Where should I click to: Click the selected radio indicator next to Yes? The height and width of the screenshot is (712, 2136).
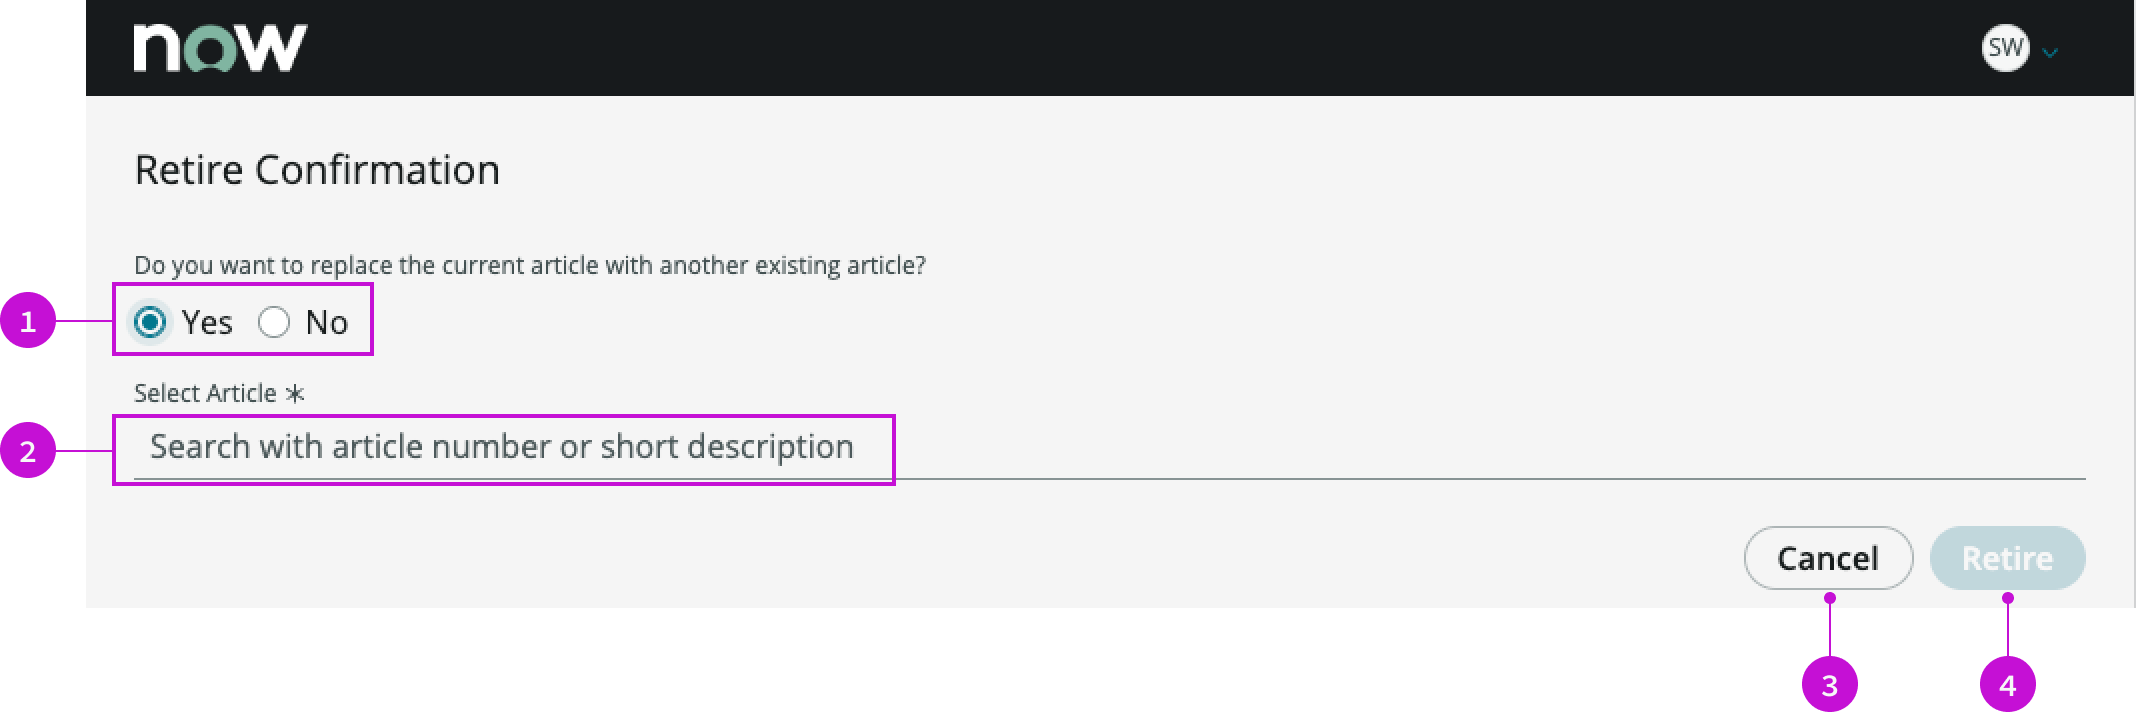[148, 322]
